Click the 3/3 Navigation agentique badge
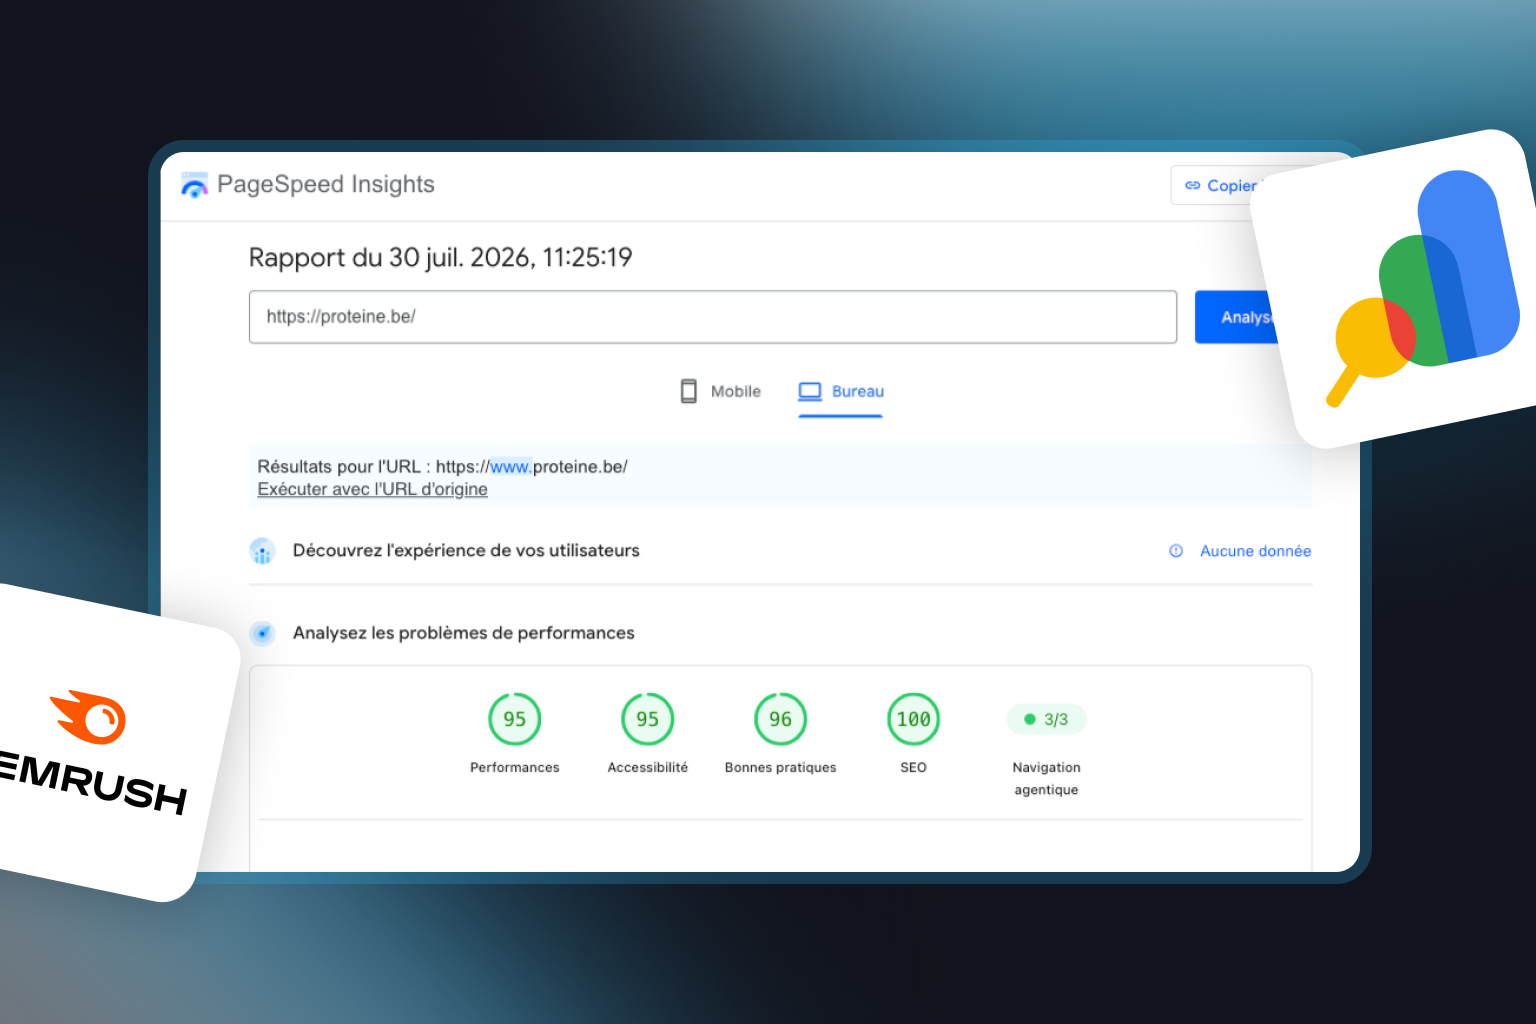Screen dimensions: 1536x1024 (x=1046, y=719)
